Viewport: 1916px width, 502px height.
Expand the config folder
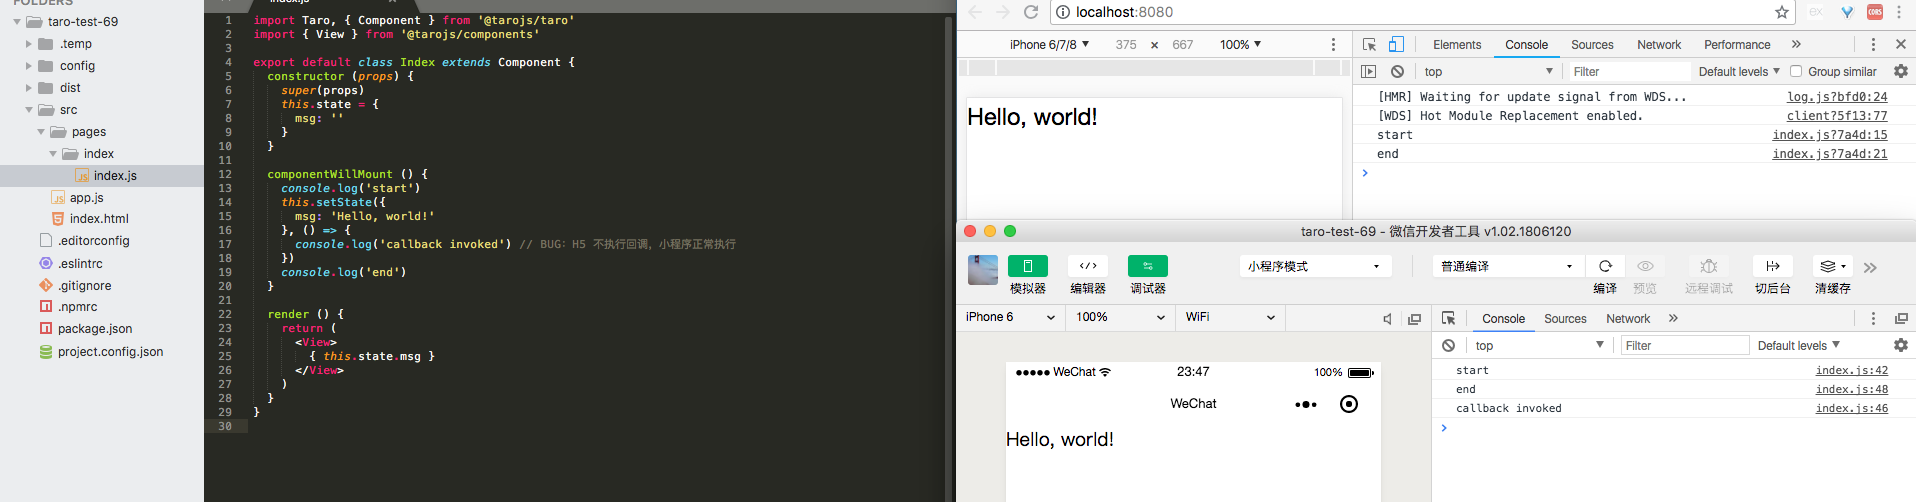click(x=29, y=66)
